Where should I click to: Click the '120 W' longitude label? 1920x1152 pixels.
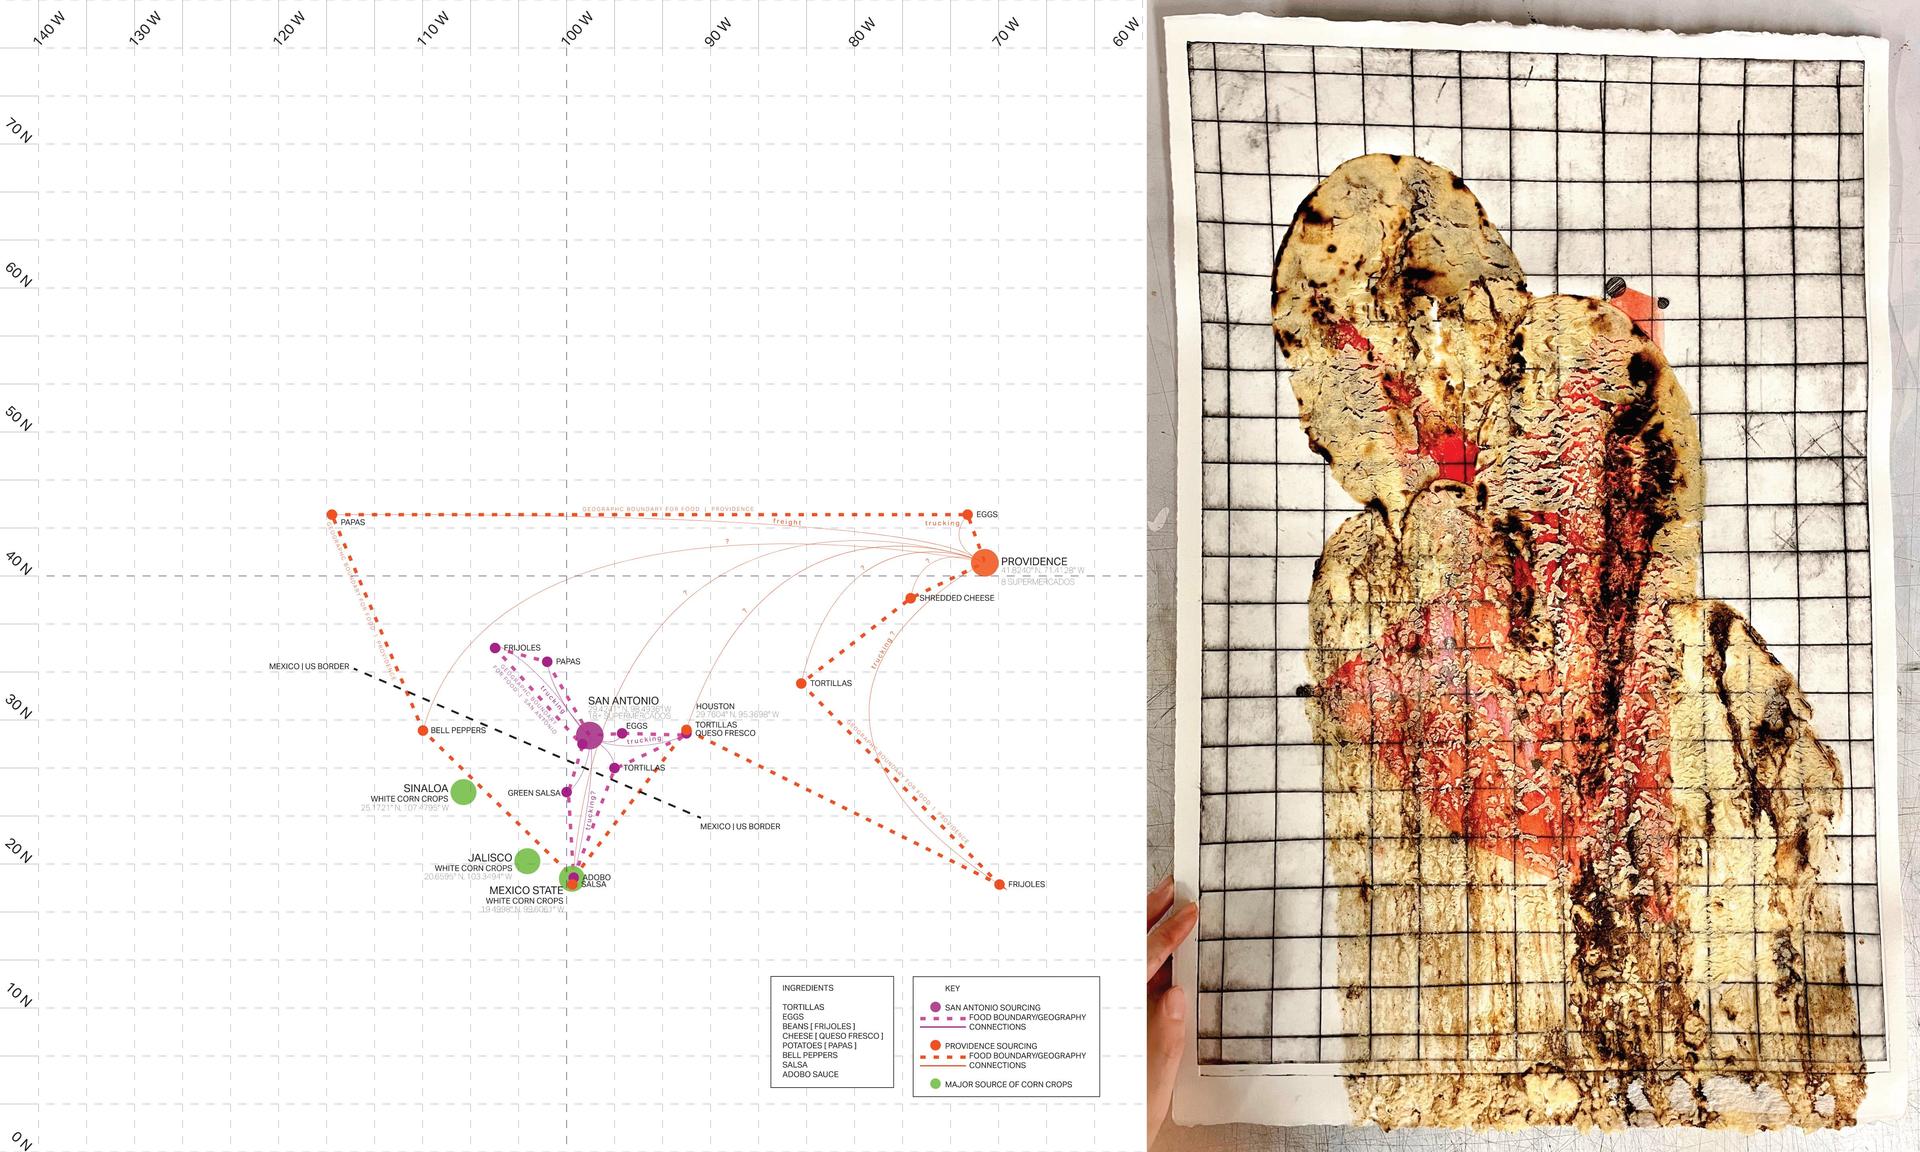point(289,30)
